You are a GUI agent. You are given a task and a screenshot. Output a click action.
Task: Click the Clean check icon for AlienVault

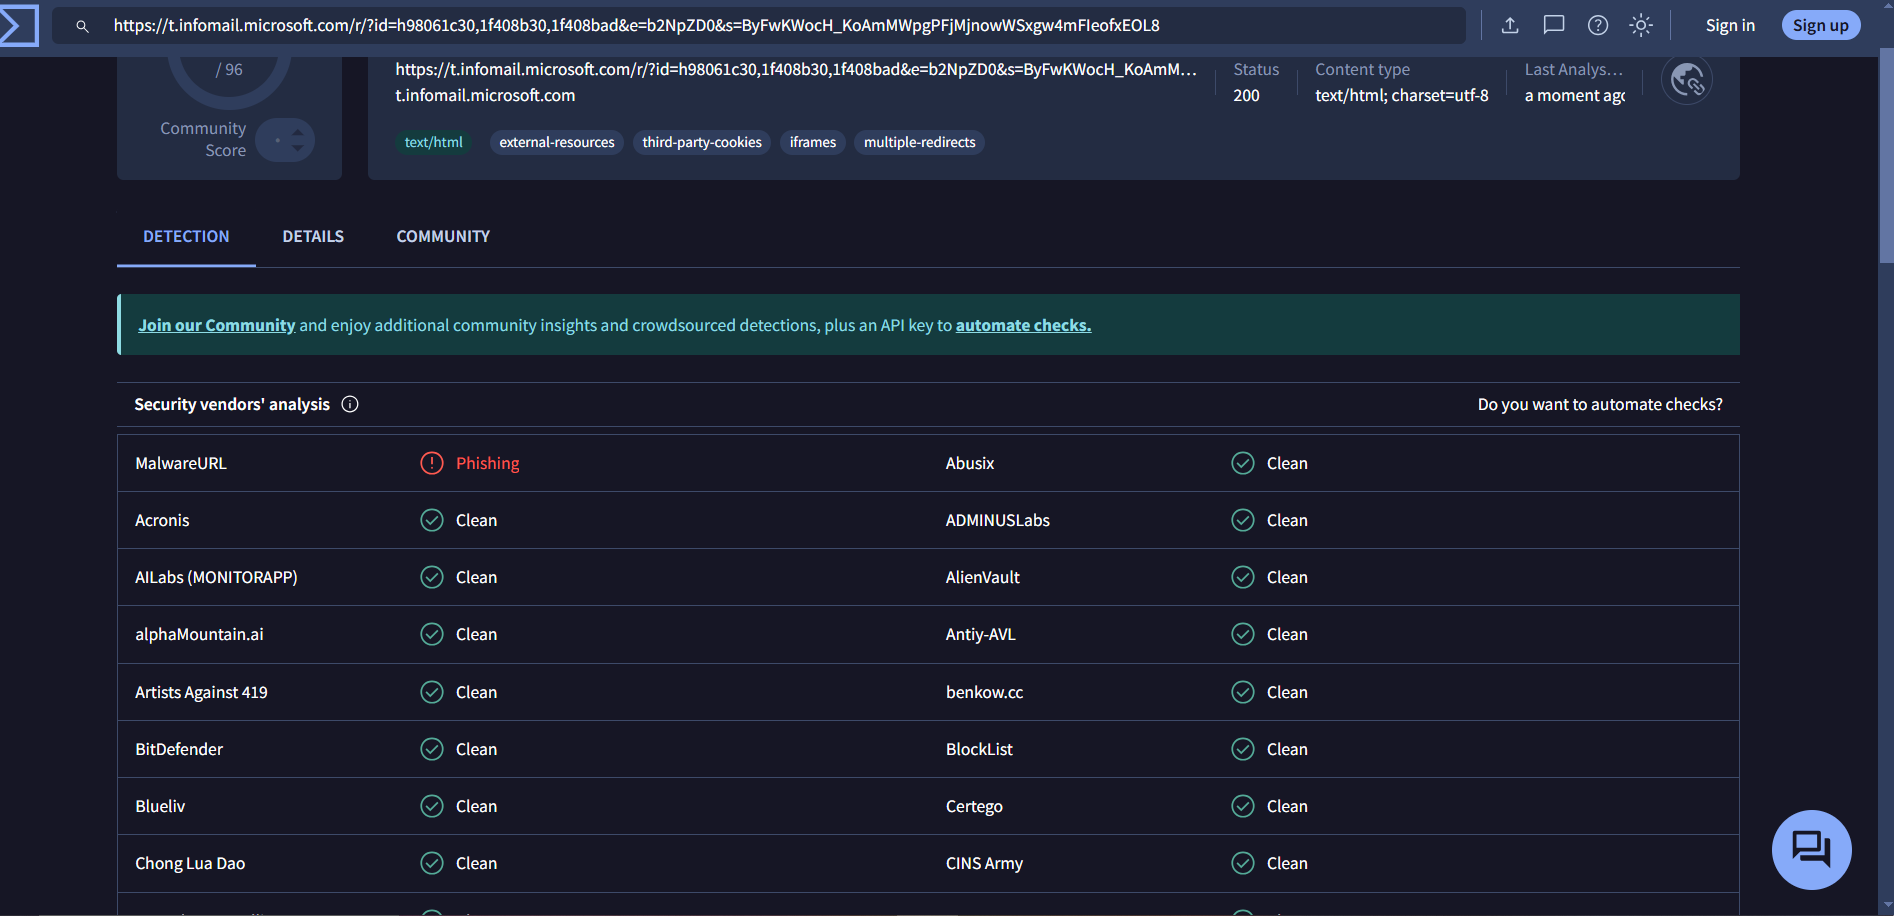coord(1243,577)
